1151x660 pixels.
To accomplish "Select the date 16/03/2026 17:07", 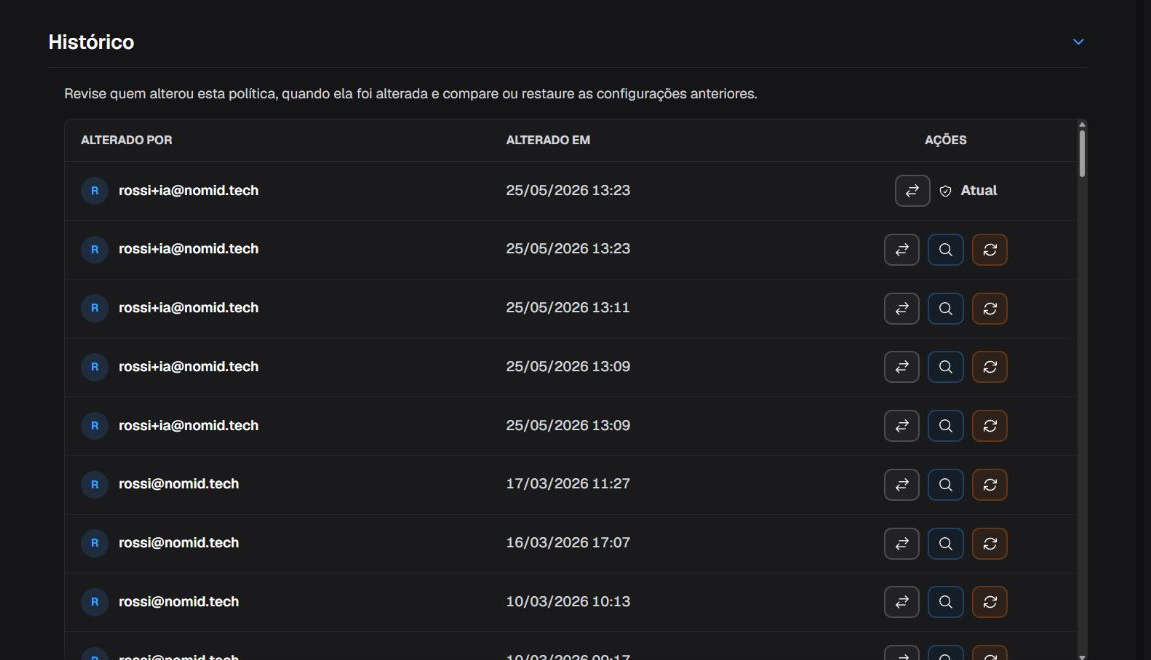I will 567,543.
